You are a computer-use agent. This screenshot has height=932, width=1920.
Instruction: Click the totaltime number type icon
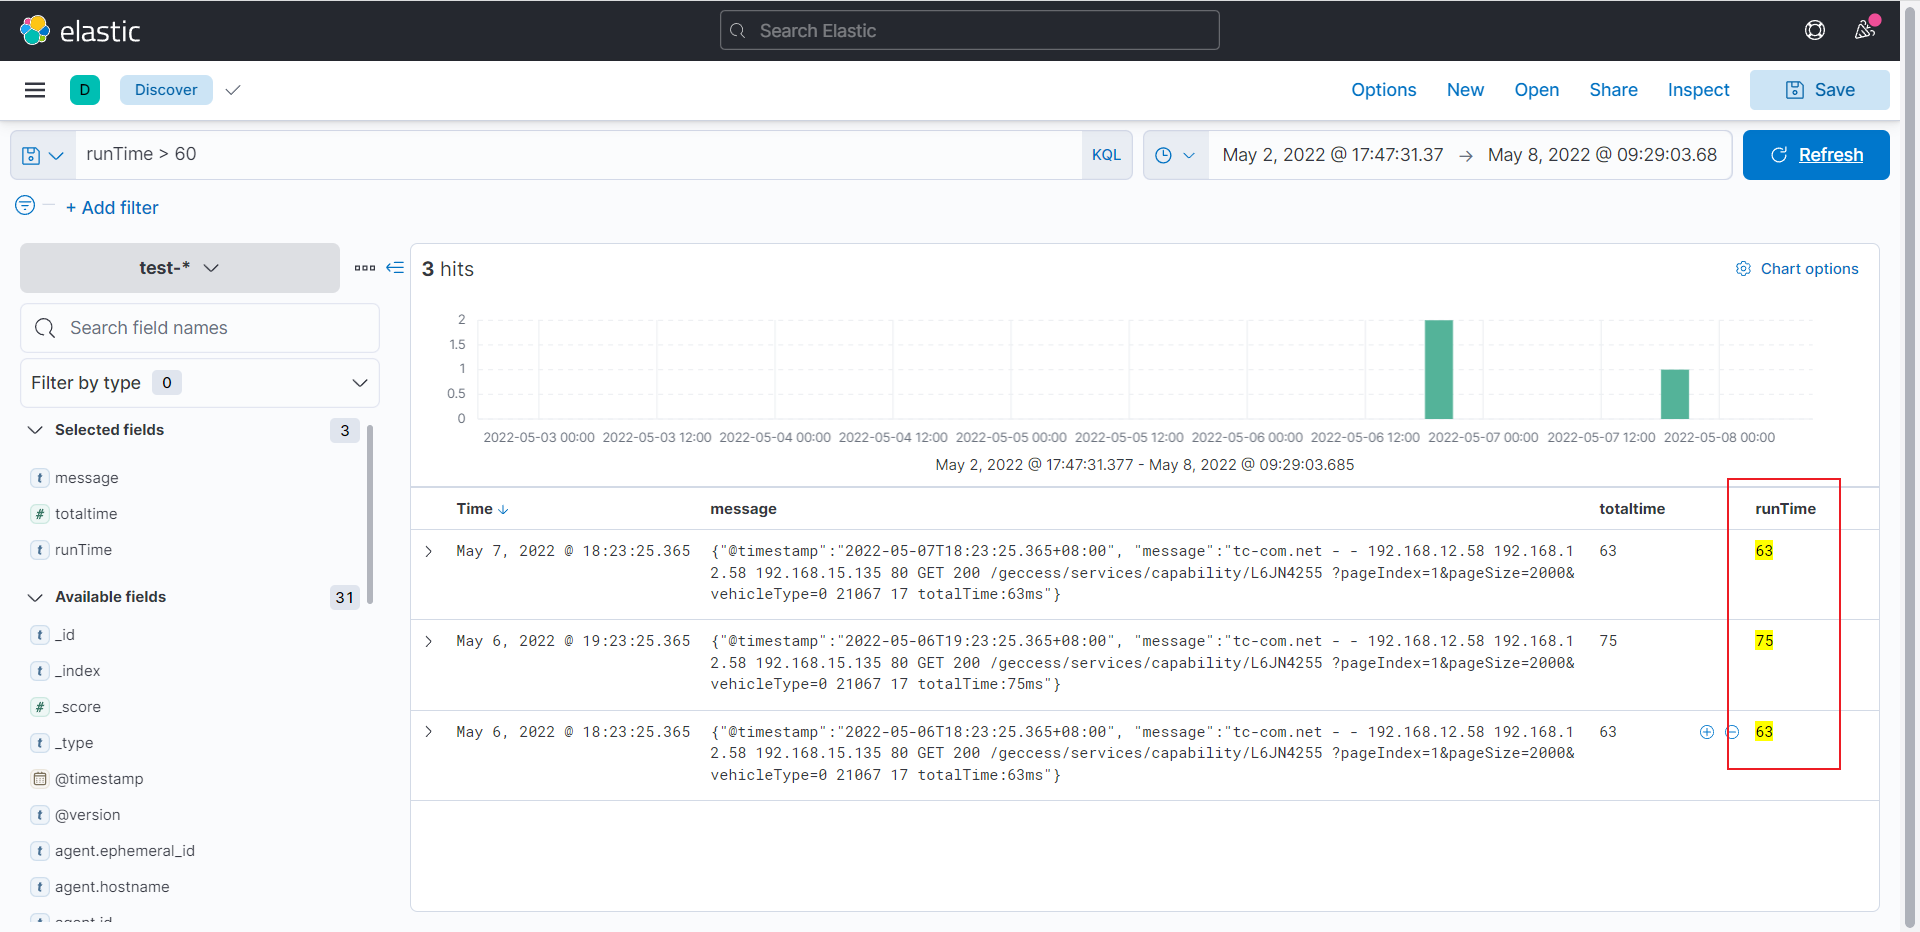coord(40,514)
